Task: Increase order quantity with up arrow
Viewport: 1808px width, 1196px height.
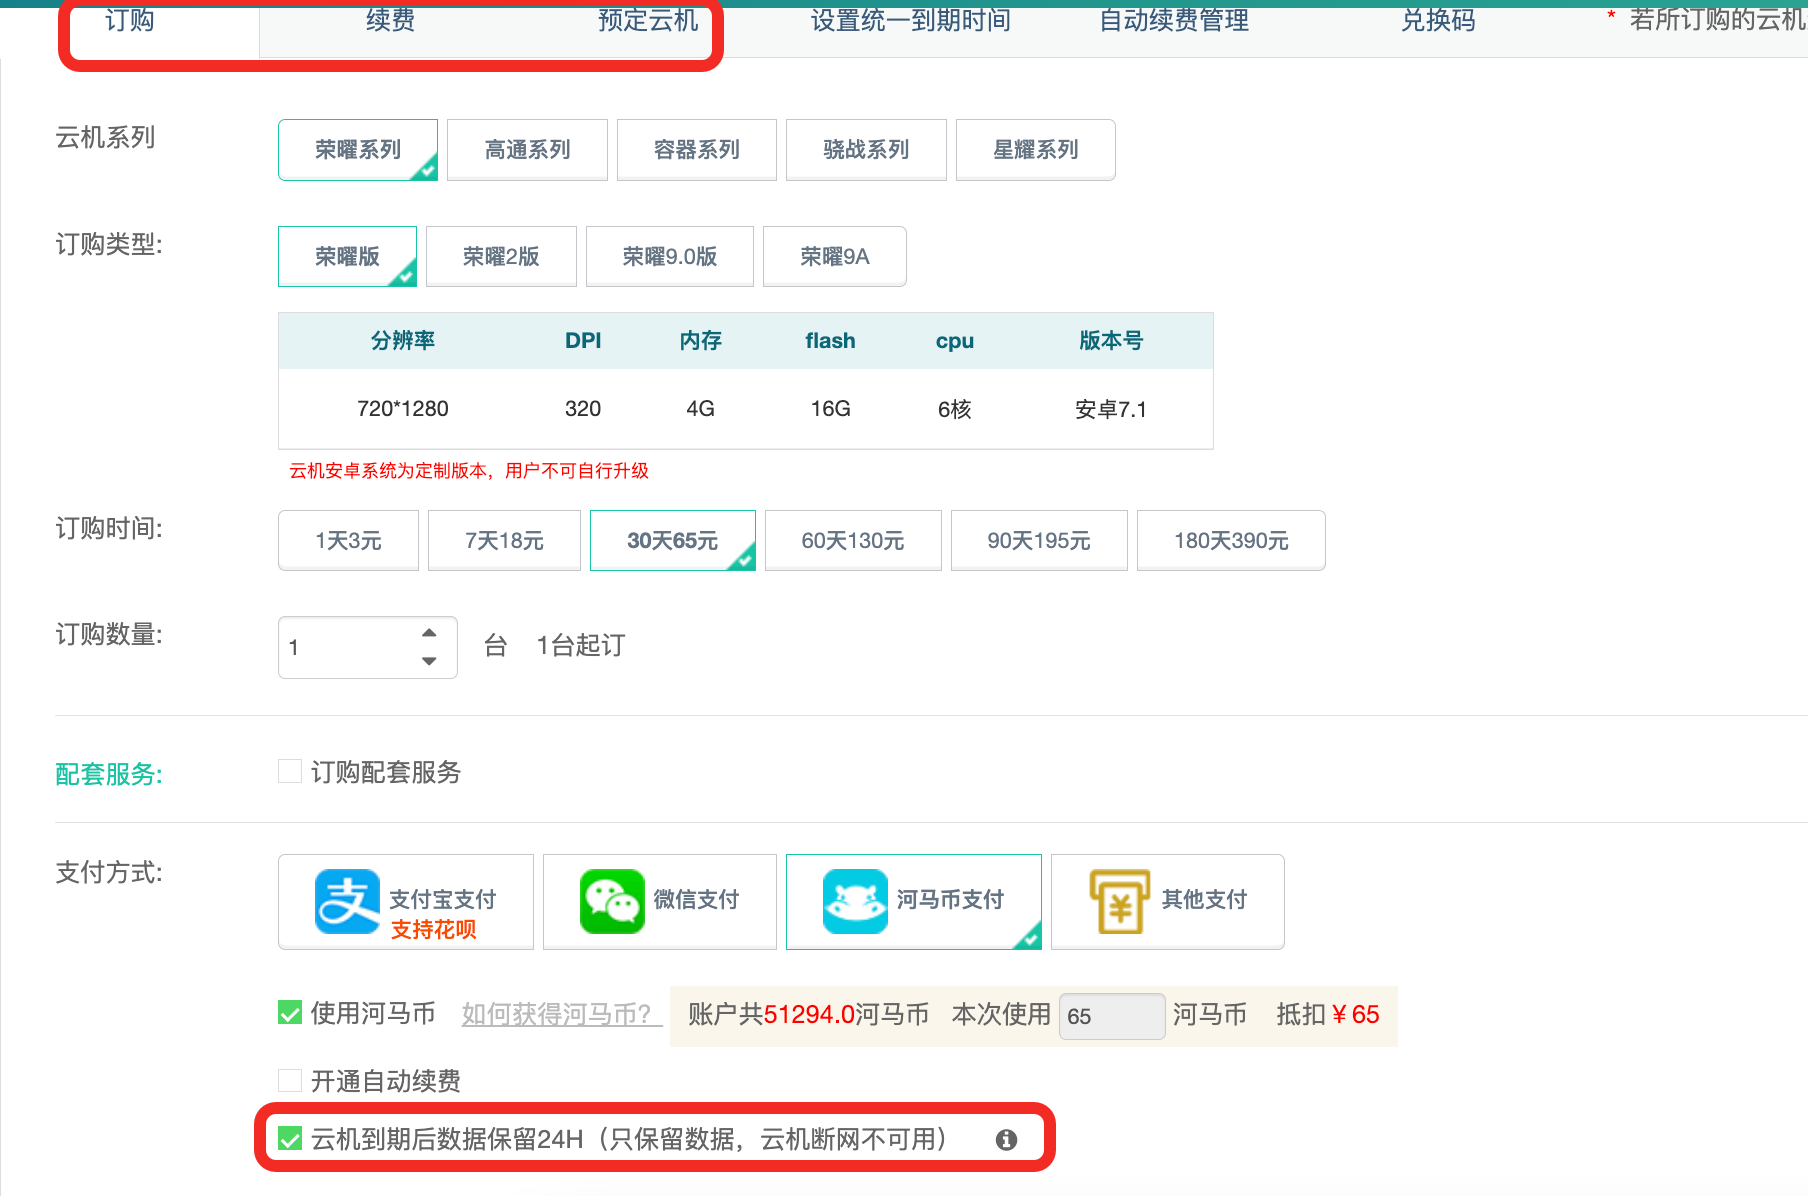Action: coord(429,633)
